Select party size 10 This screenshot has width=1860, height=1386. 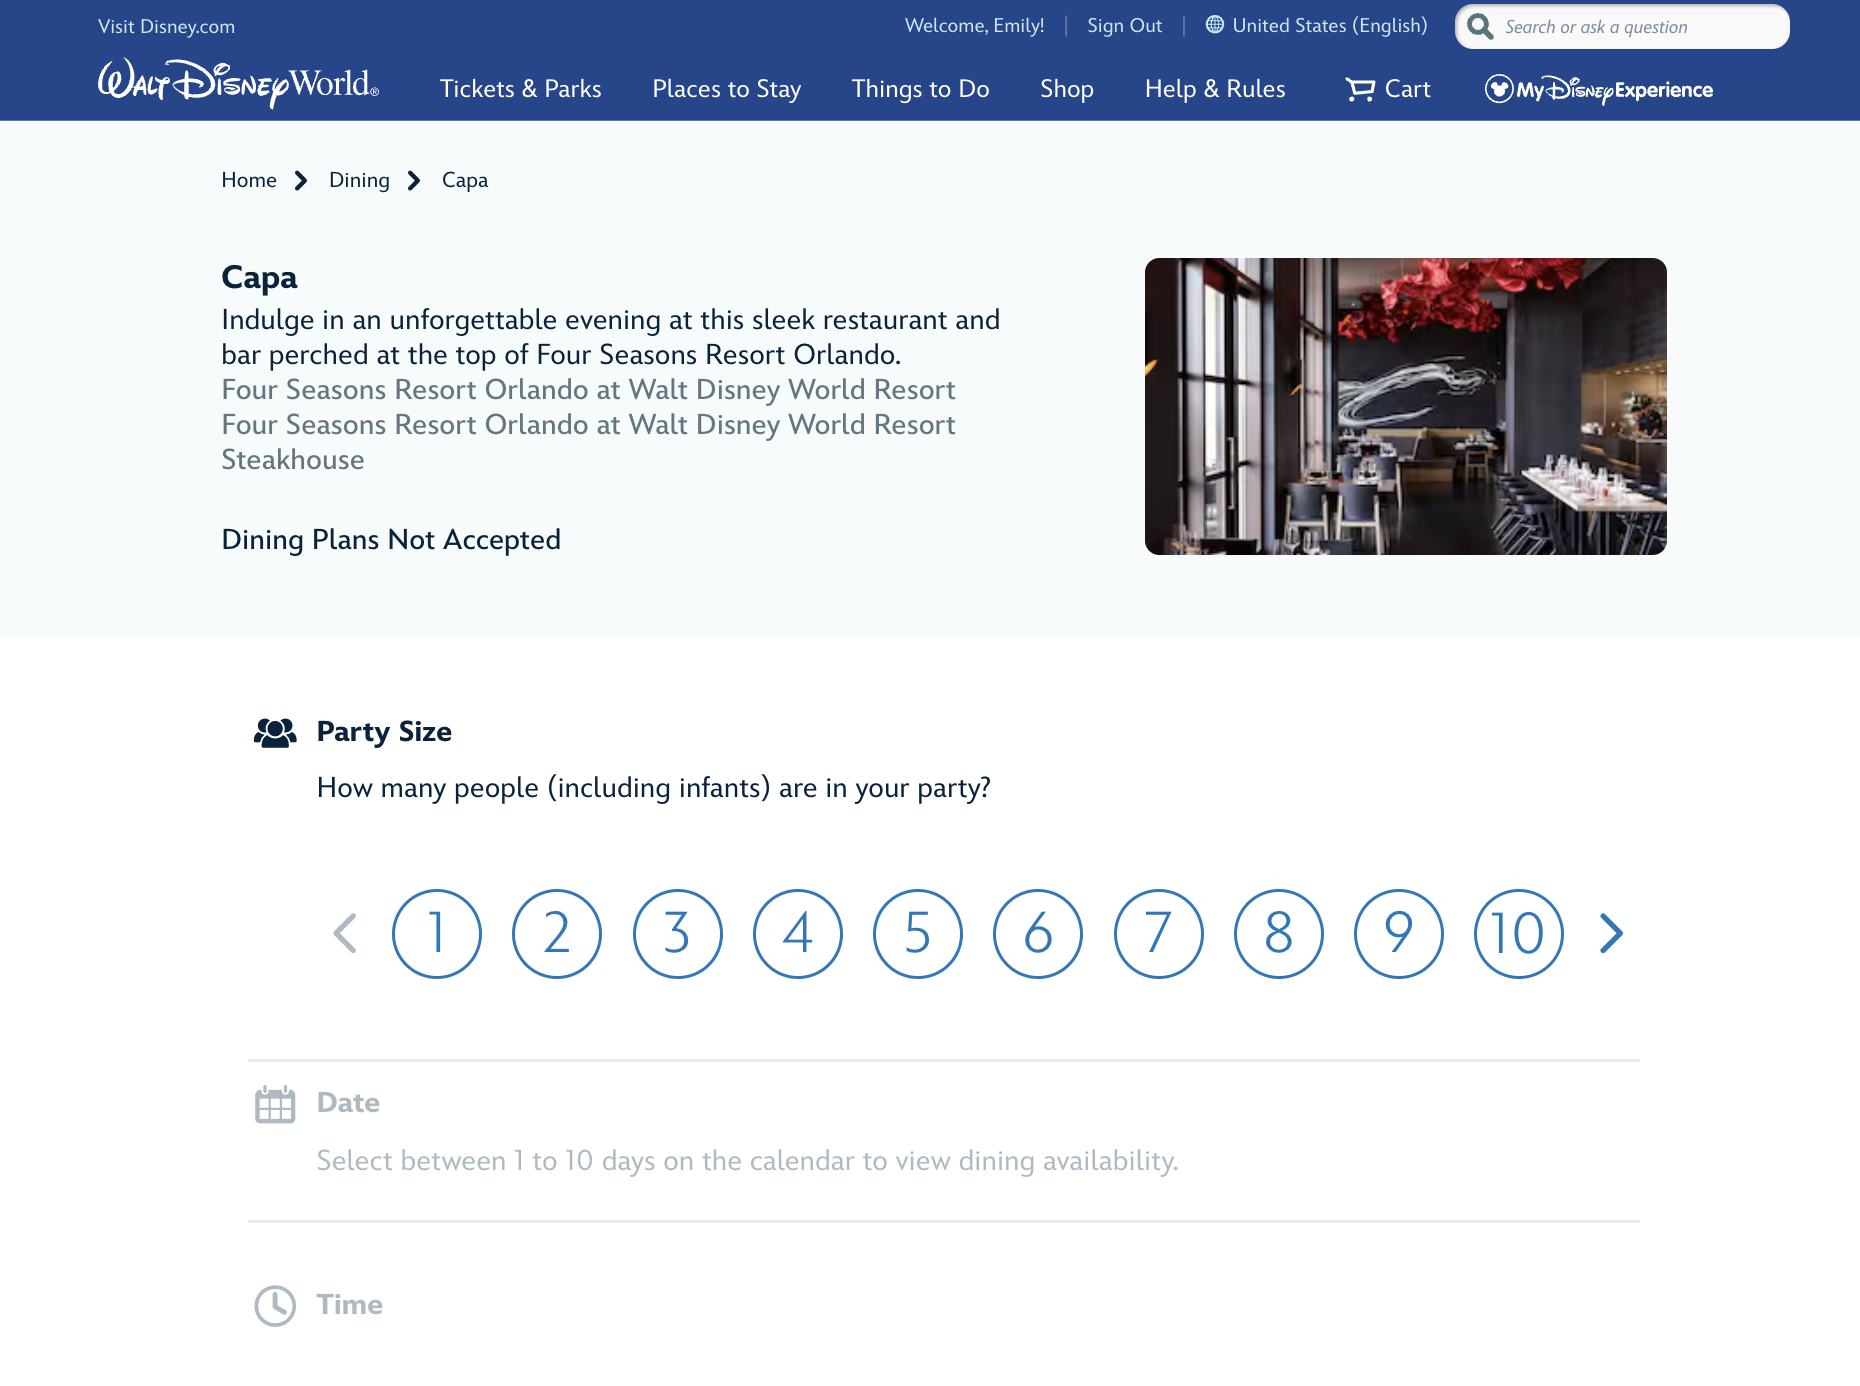(x=1519, y=934)
